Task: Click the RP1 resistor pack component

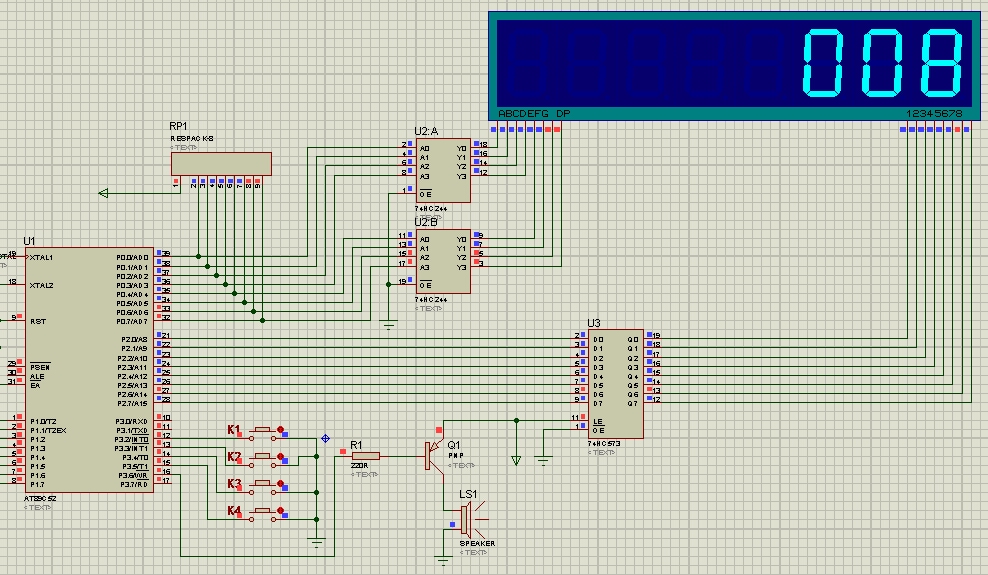Action: click(x=220, y=162)
